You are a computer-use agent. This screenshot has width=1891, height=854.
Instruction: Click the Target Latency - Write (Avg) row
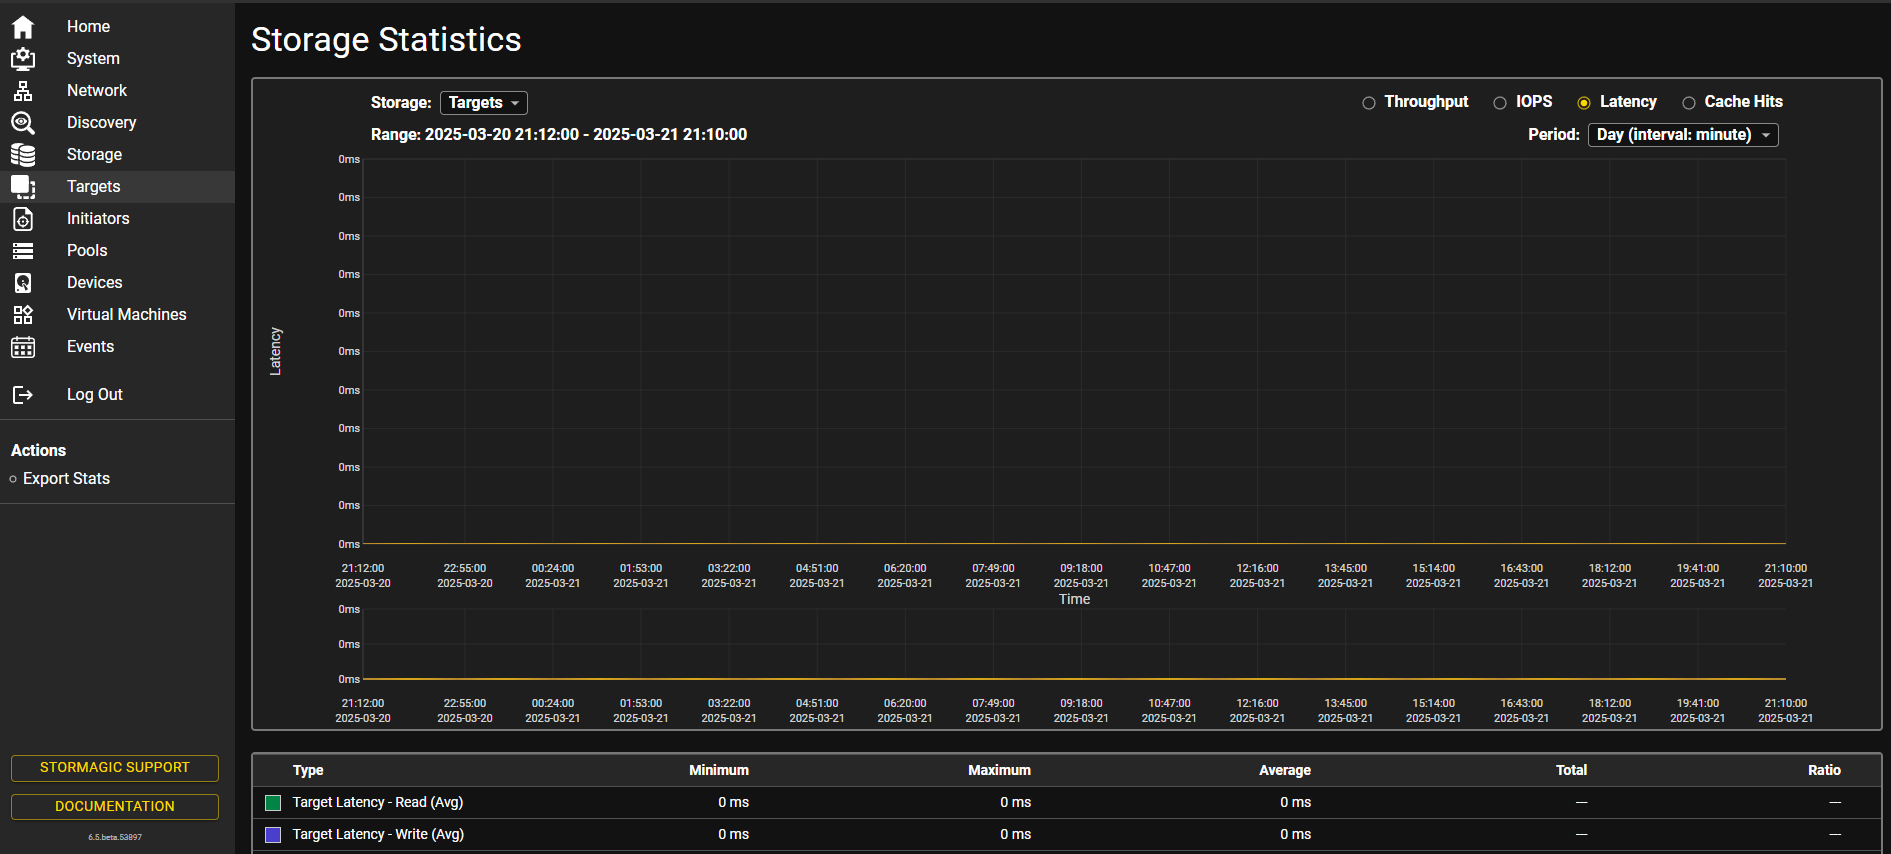click(1066, 835)
